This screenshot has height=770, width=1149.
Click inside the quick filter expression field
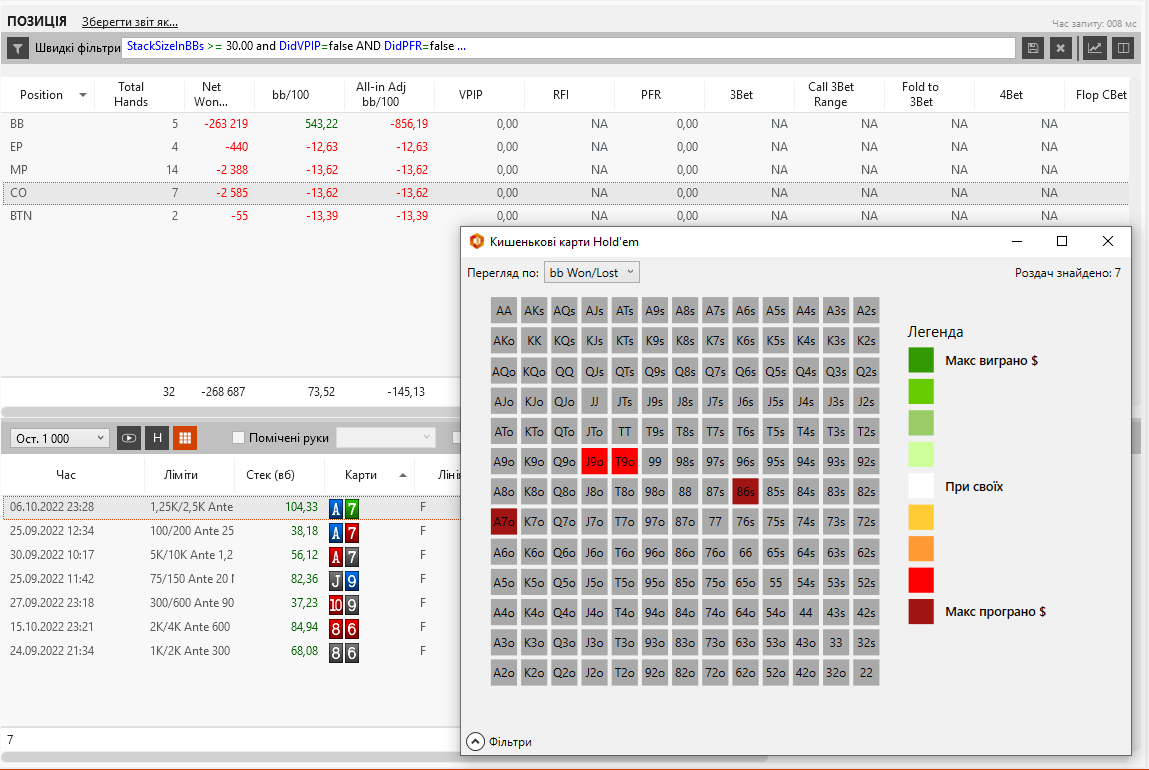[x=569, y=48]
